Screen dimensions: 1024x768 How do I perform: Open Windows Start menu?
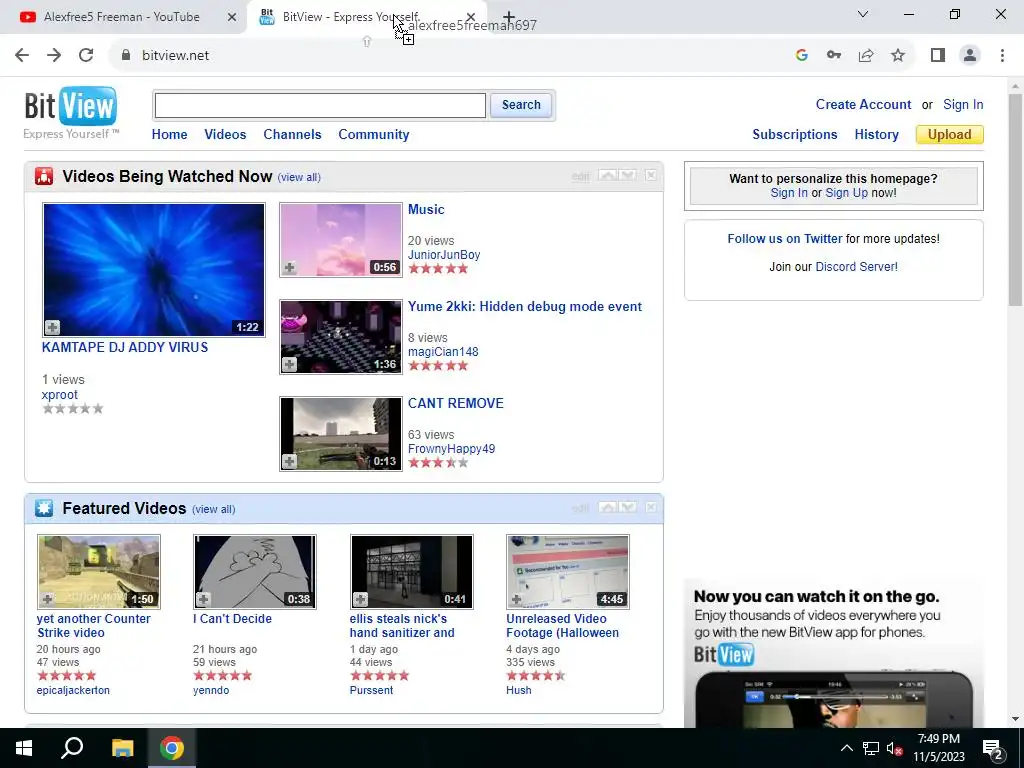24,748
